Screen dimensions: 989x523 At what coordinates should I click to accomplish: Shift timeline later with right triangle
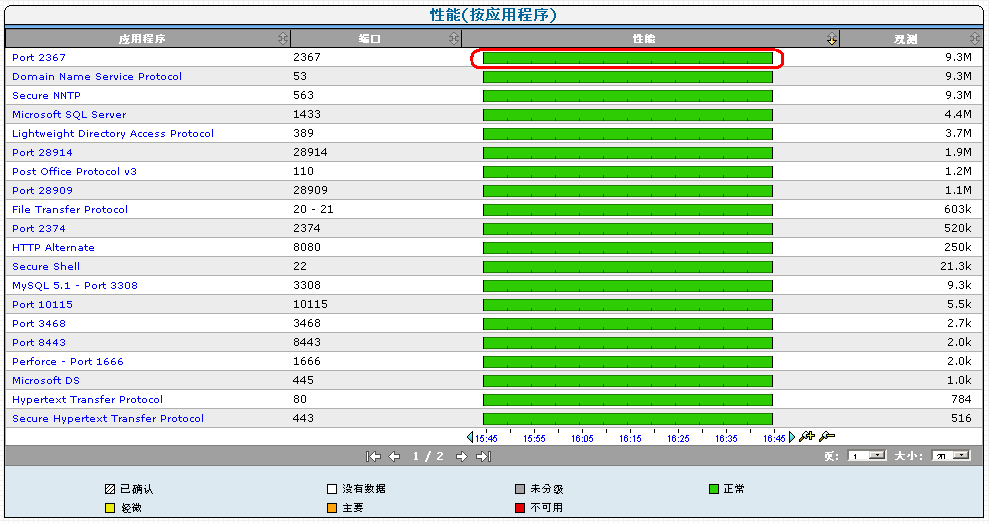792,437
